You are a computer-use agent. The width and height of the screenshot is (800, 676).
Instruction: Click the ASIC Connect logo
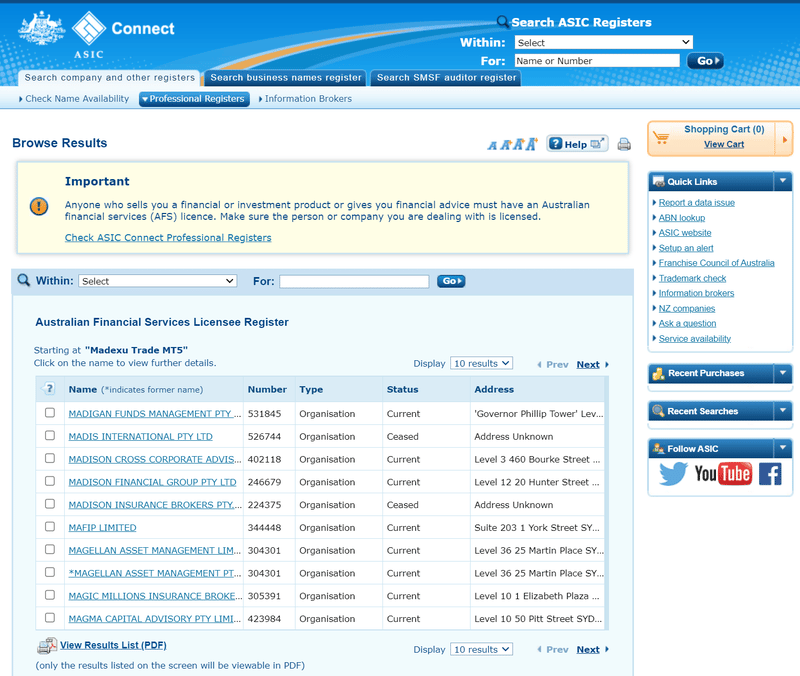(x=96, y=35)
